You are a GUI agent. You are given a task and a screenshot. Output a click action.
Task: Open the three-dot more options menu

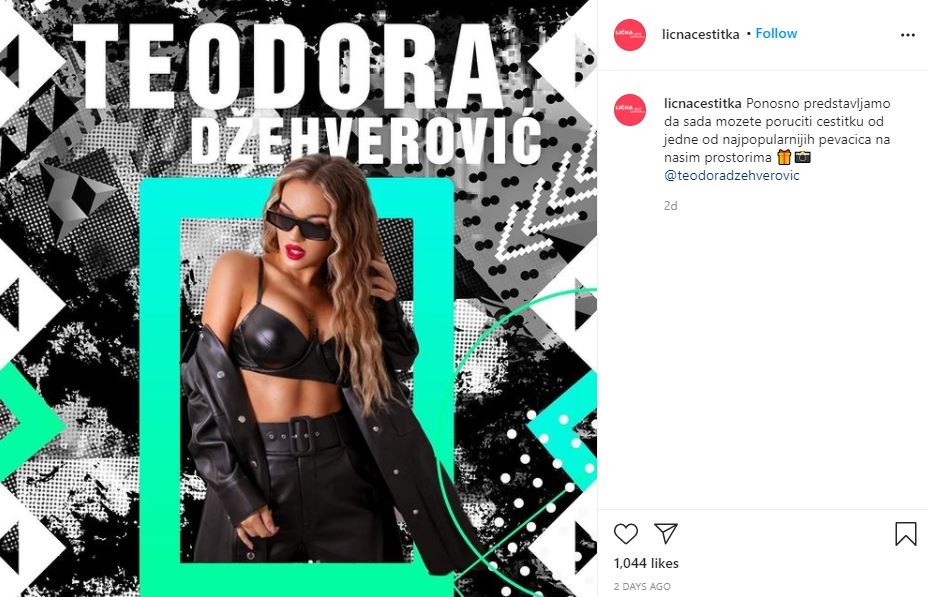pos(907,36)
